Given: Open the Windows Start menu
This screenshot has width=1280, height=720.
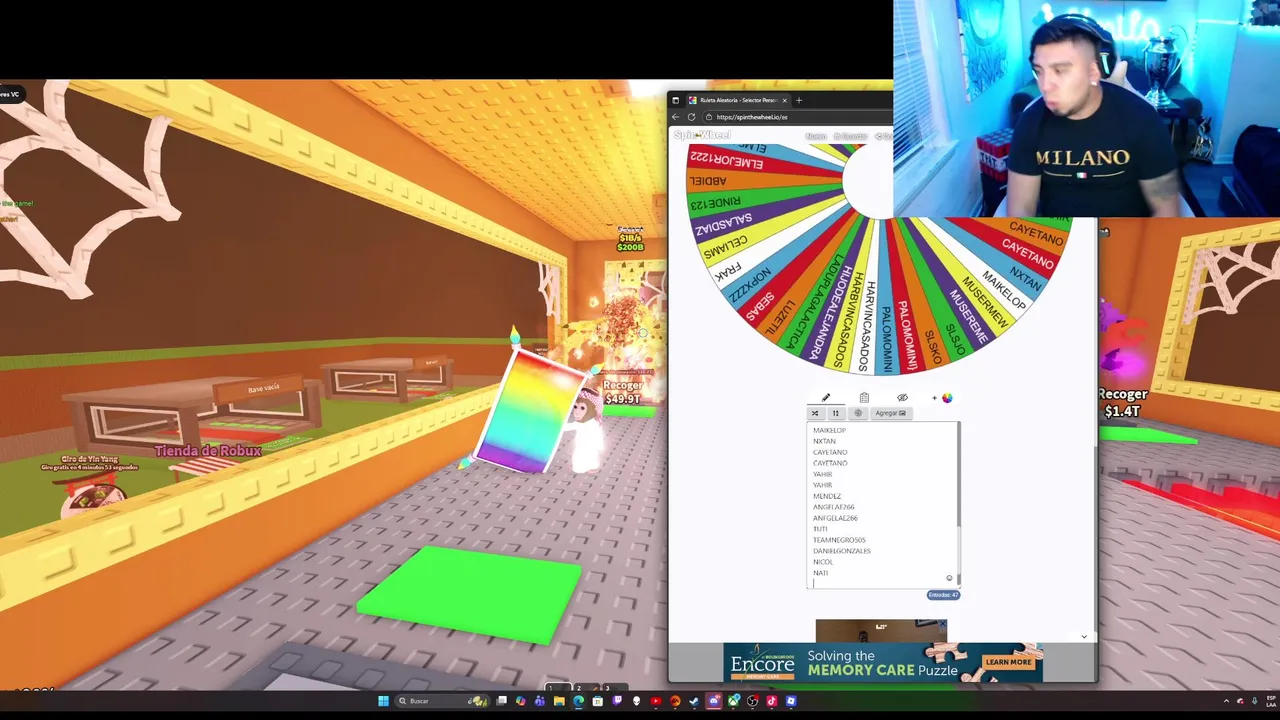Looking at the screenshot, I should click(x=384, y=701).
